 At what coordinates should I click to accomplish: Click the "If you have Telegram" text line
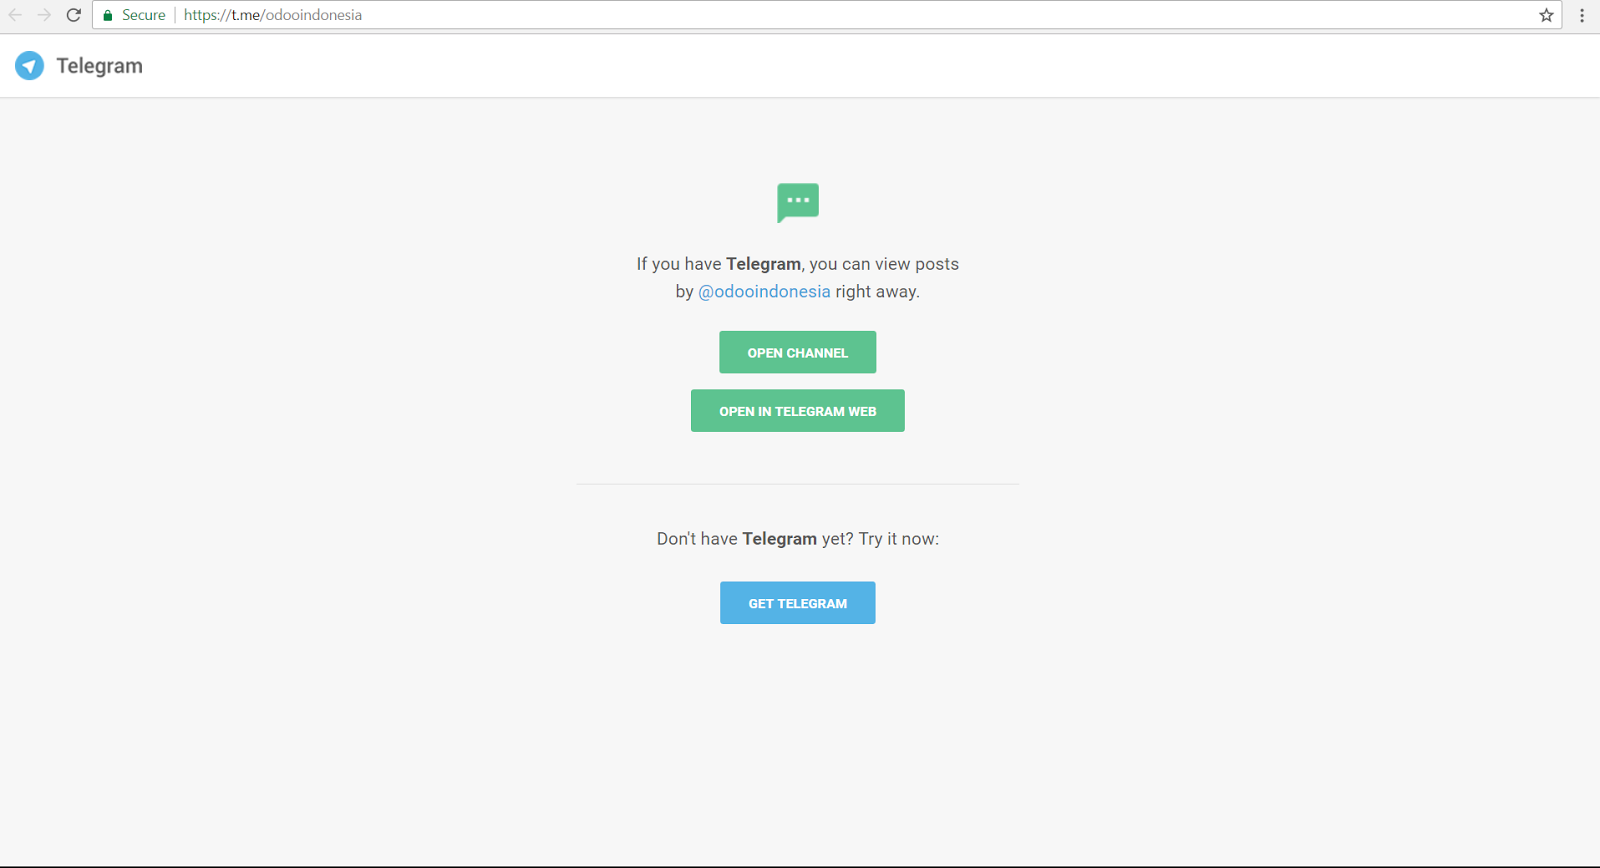tap(798, 264)
